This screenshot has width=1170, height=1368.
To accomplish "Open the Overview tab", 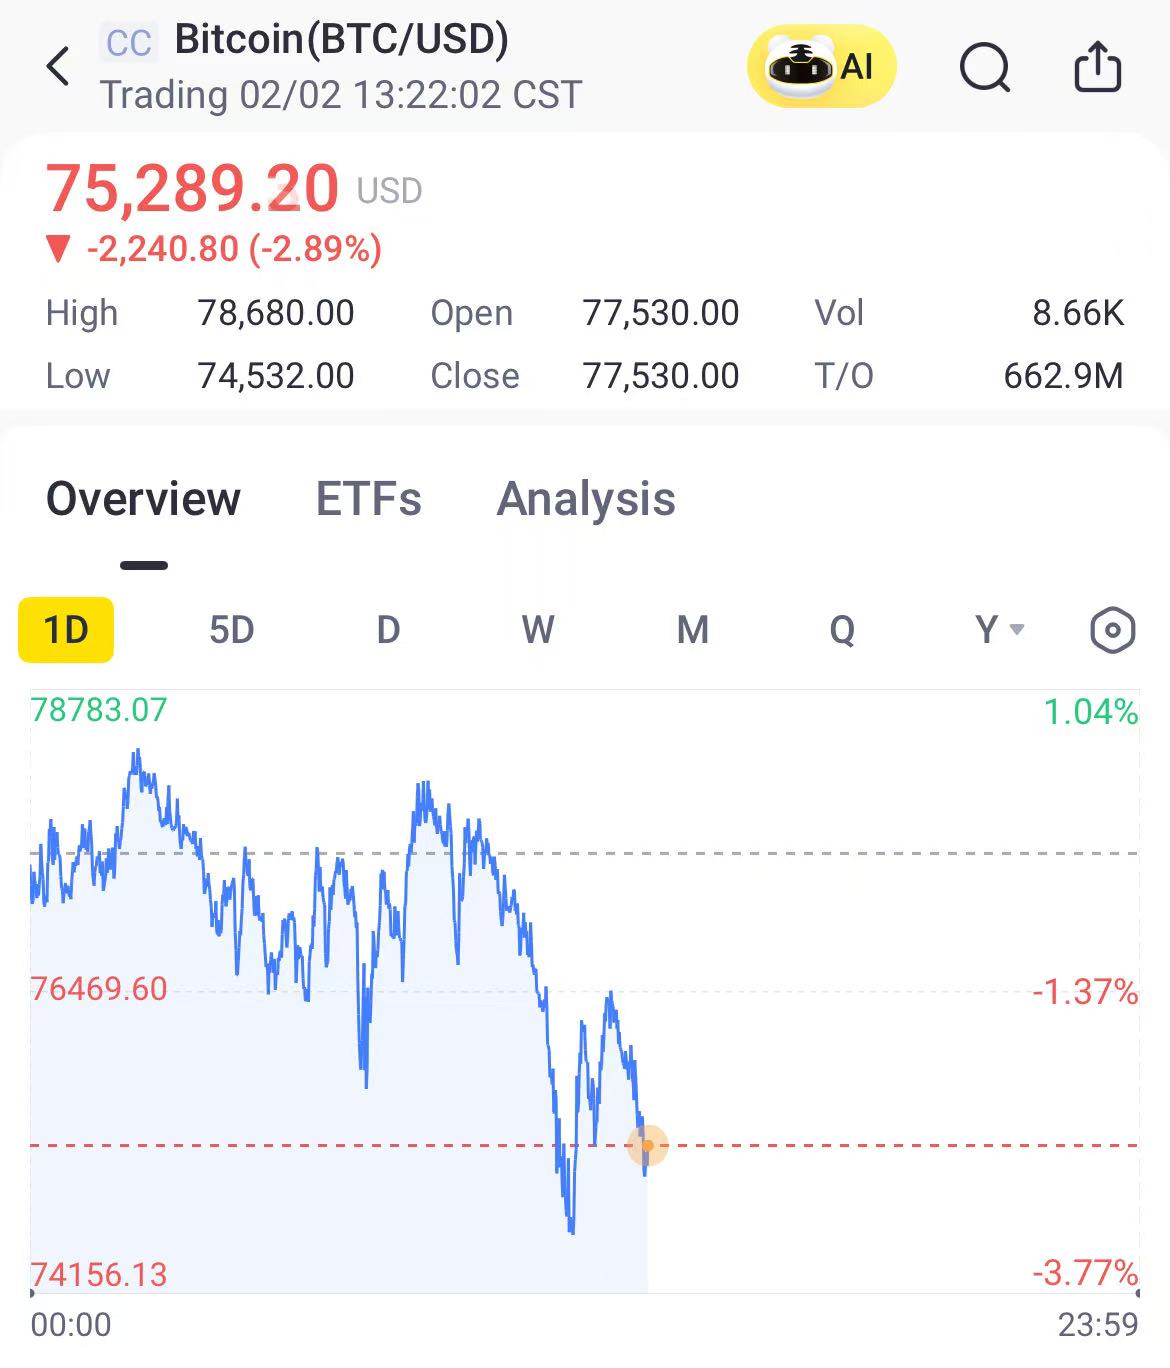I will tap(143, 499).
